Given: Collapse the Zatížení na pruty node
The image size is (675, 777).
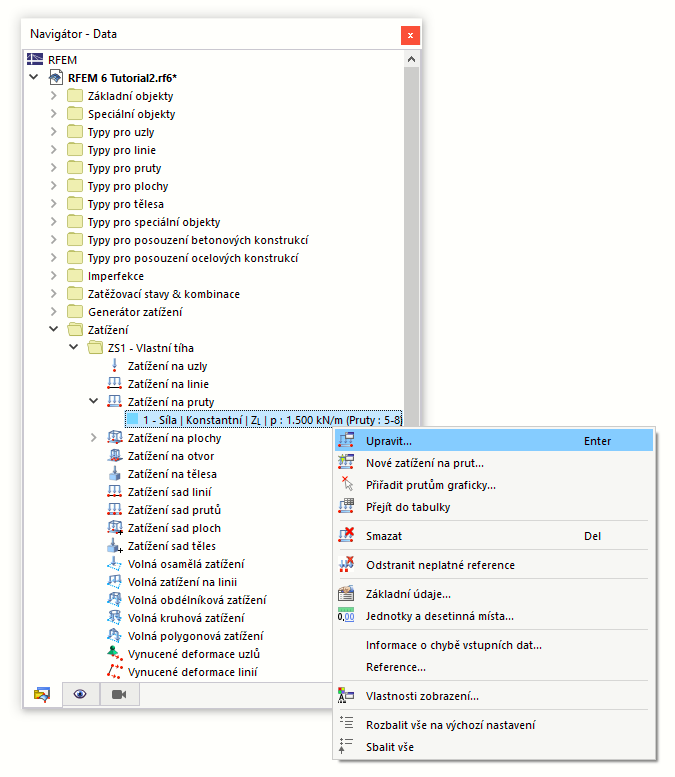Looking at the screenshot, I should click(93, 401).
